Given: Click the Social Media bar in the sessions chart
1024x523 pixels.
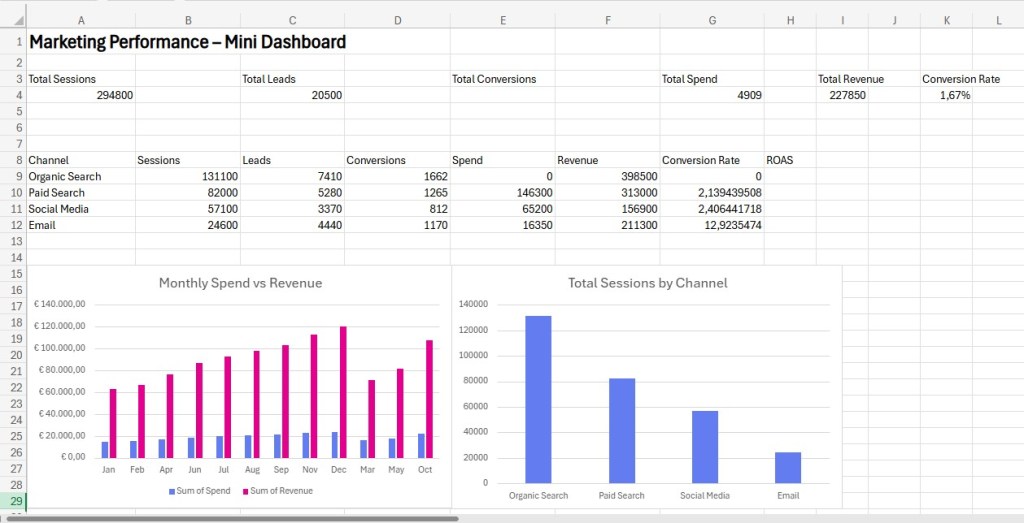Looking at the screenshot, I should click(x=705, y=447).
